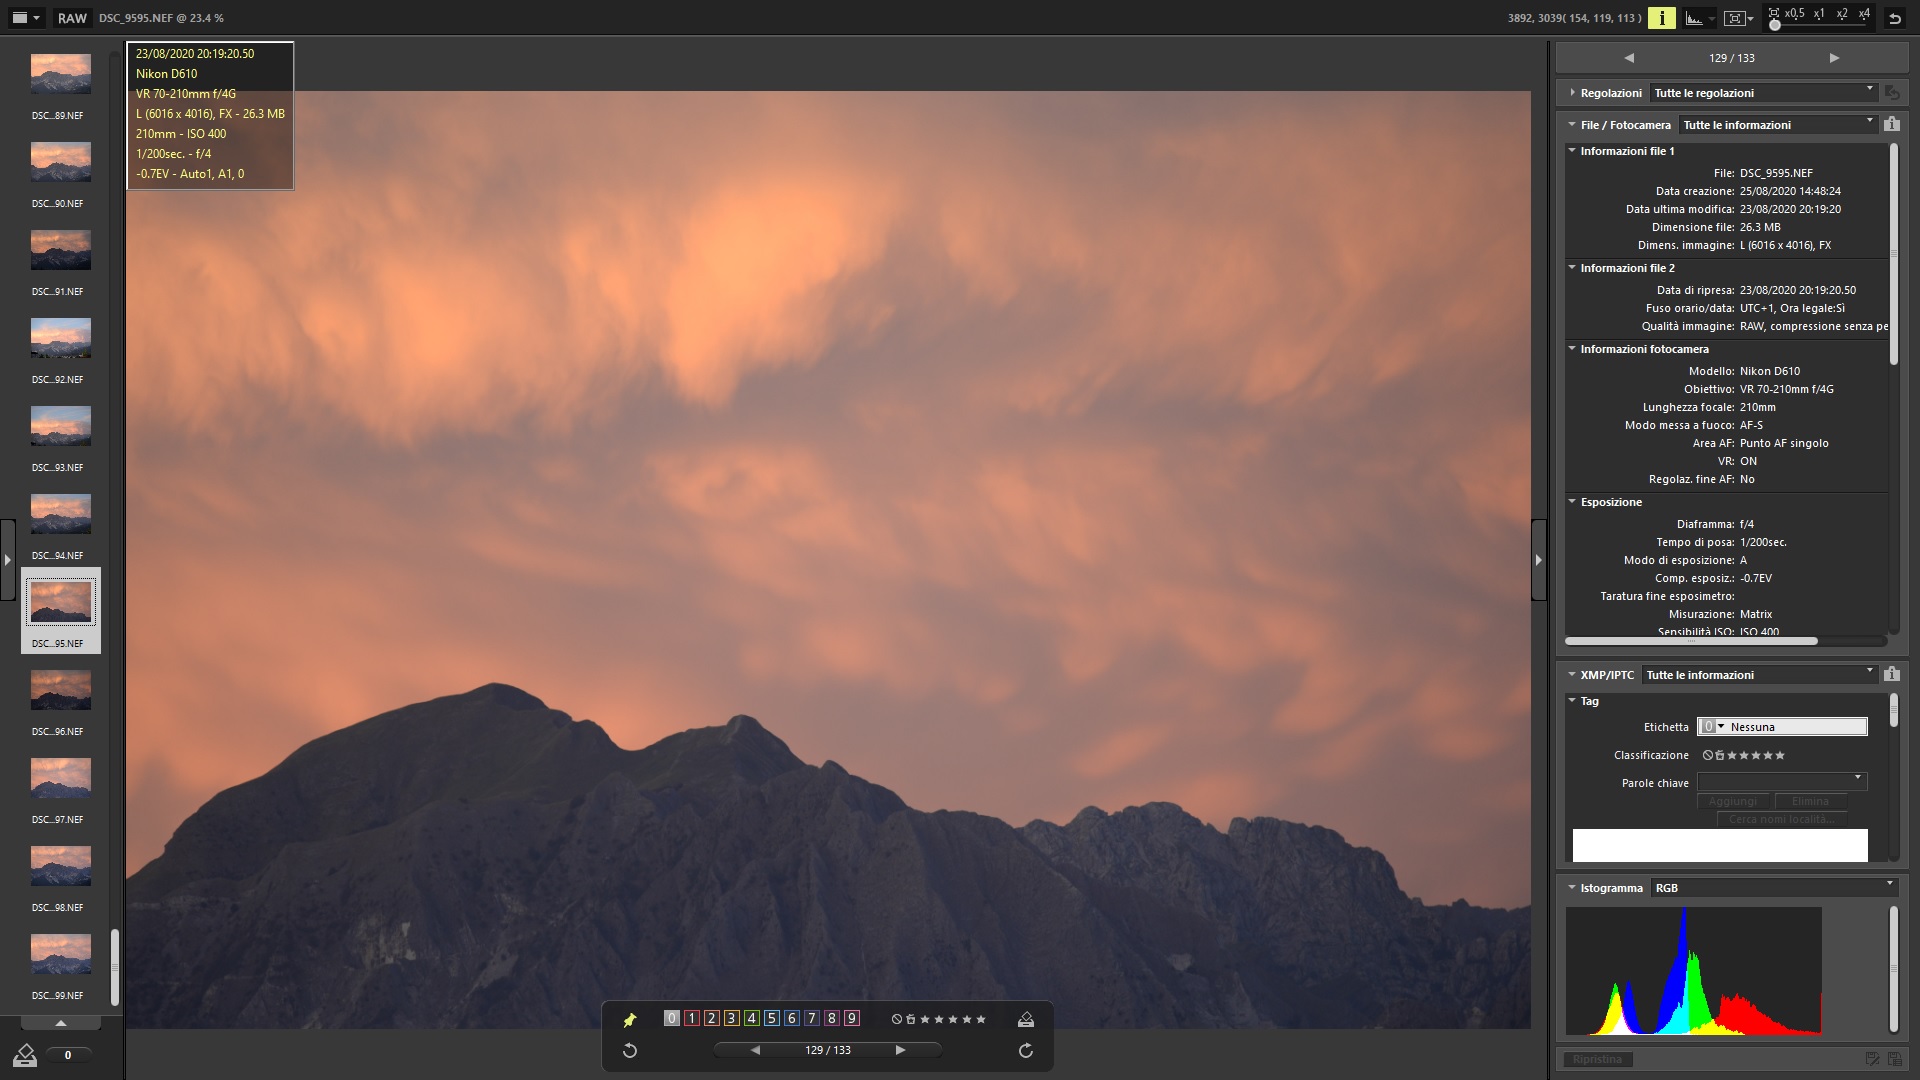Rotate image counterclockwise in floating toolbar
The height and width of the screenshot is (1080, 1920).
coord(630,1050)
